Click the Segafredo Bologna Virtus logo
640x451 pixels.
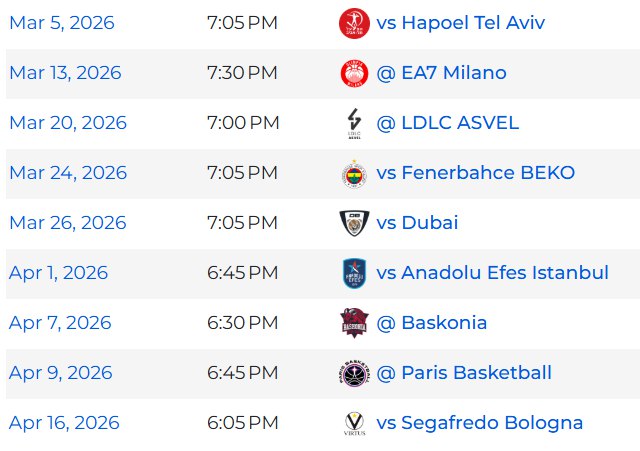click(355, 423)
